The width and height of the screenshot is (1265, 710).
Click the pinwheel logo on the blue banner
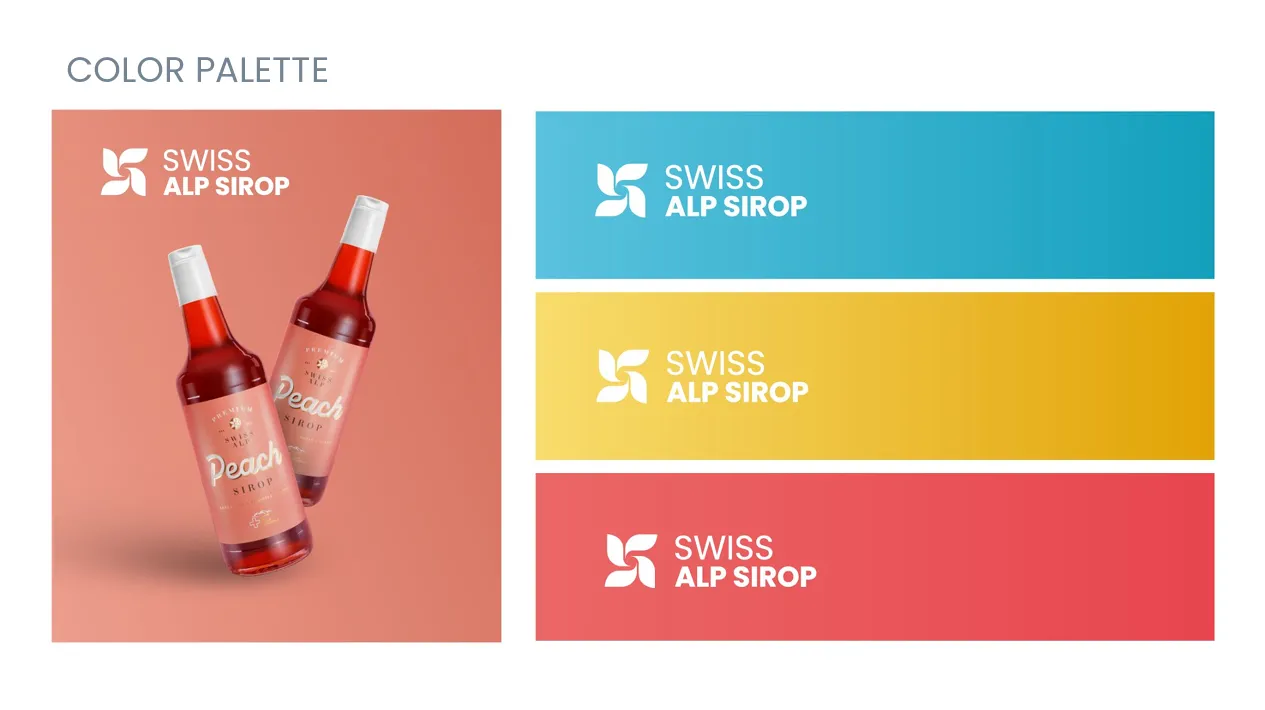[621, 190]
